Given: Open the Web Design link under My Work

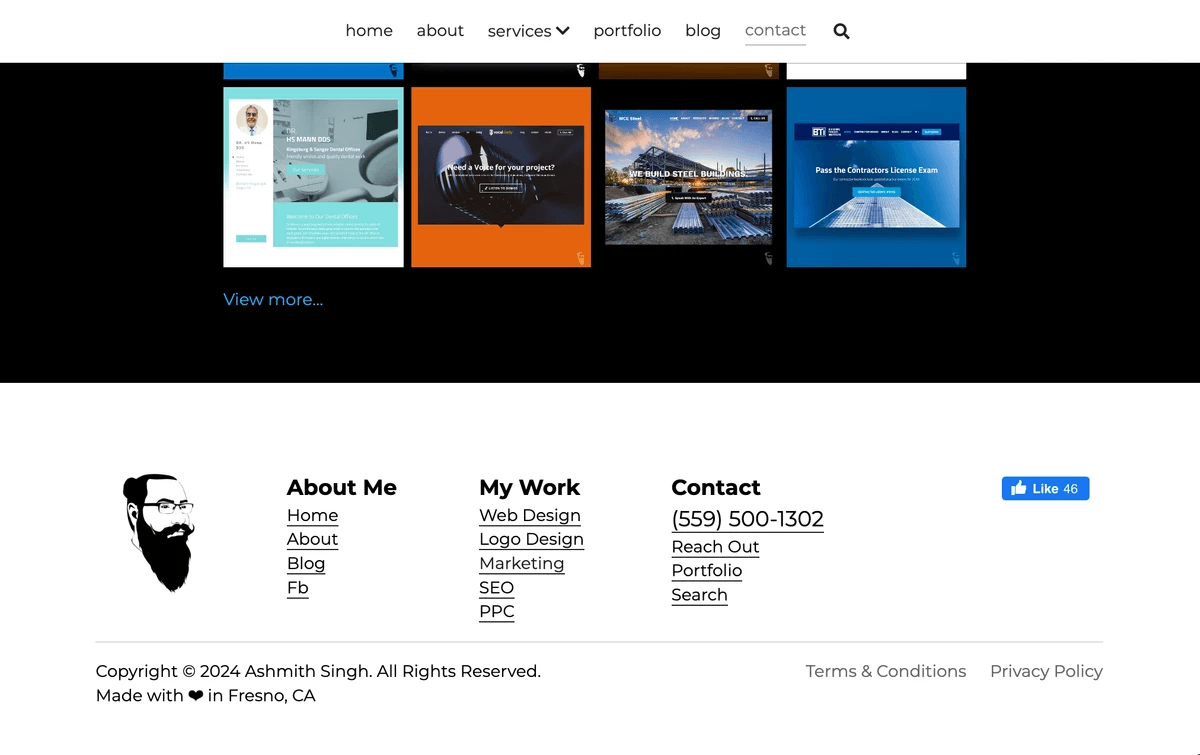Looking at the screenshot, I should tap(530, 515).
